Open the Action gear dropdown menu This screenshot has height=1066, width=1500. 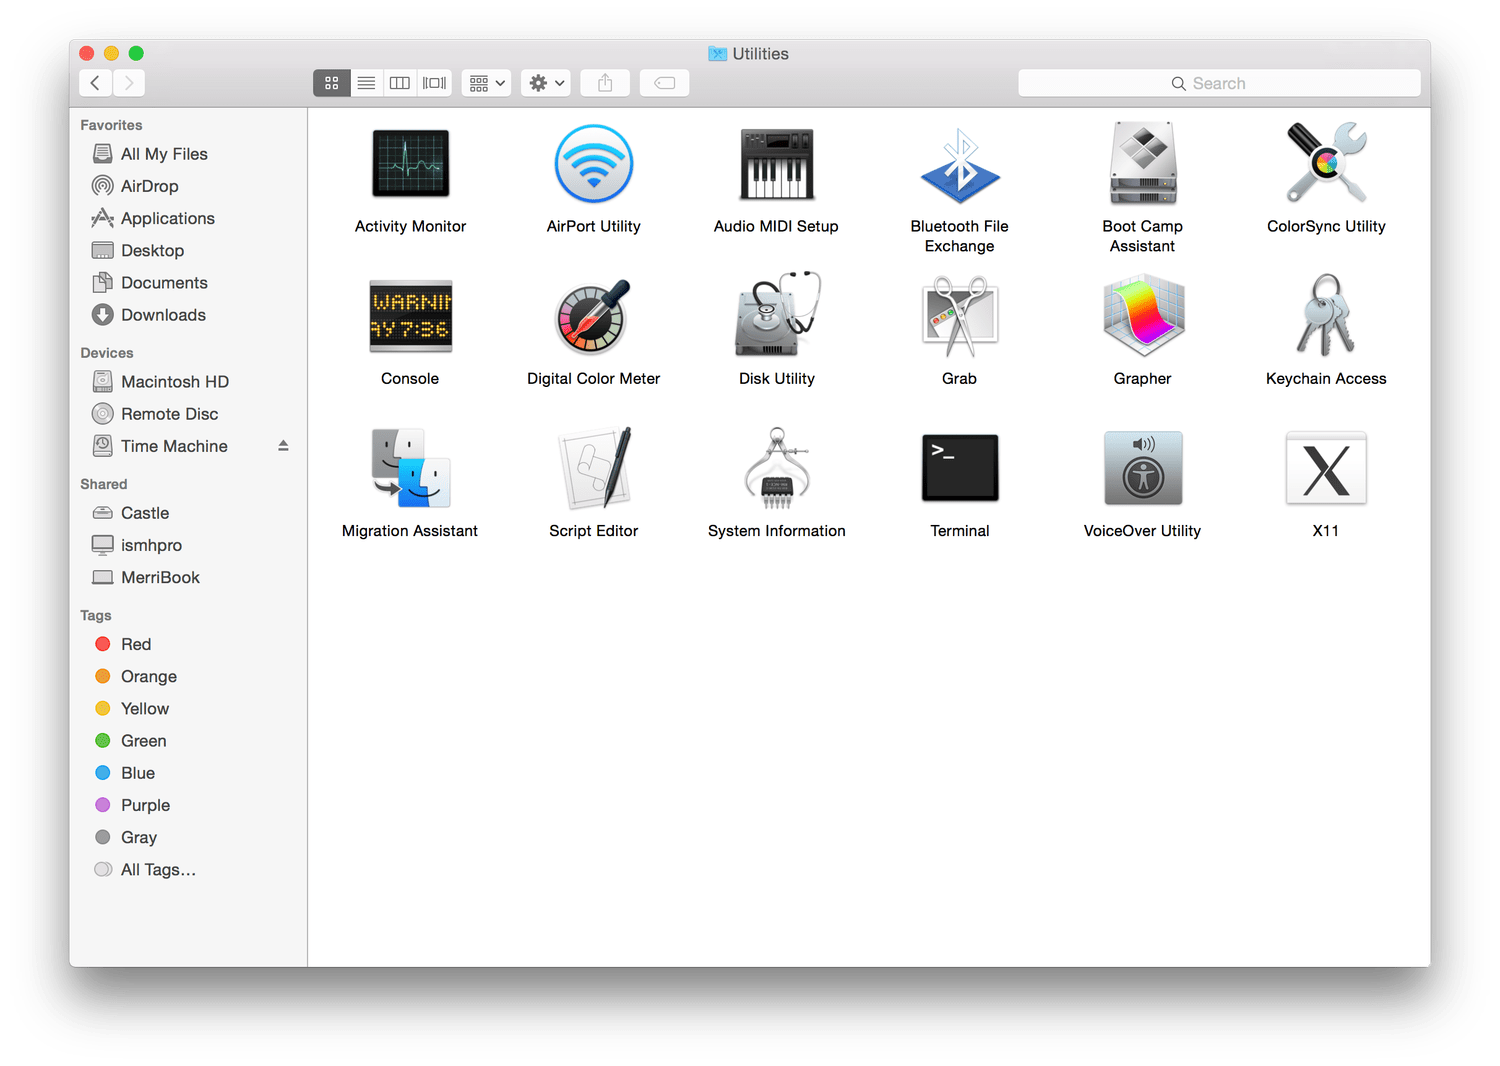(x=546, y=83)
